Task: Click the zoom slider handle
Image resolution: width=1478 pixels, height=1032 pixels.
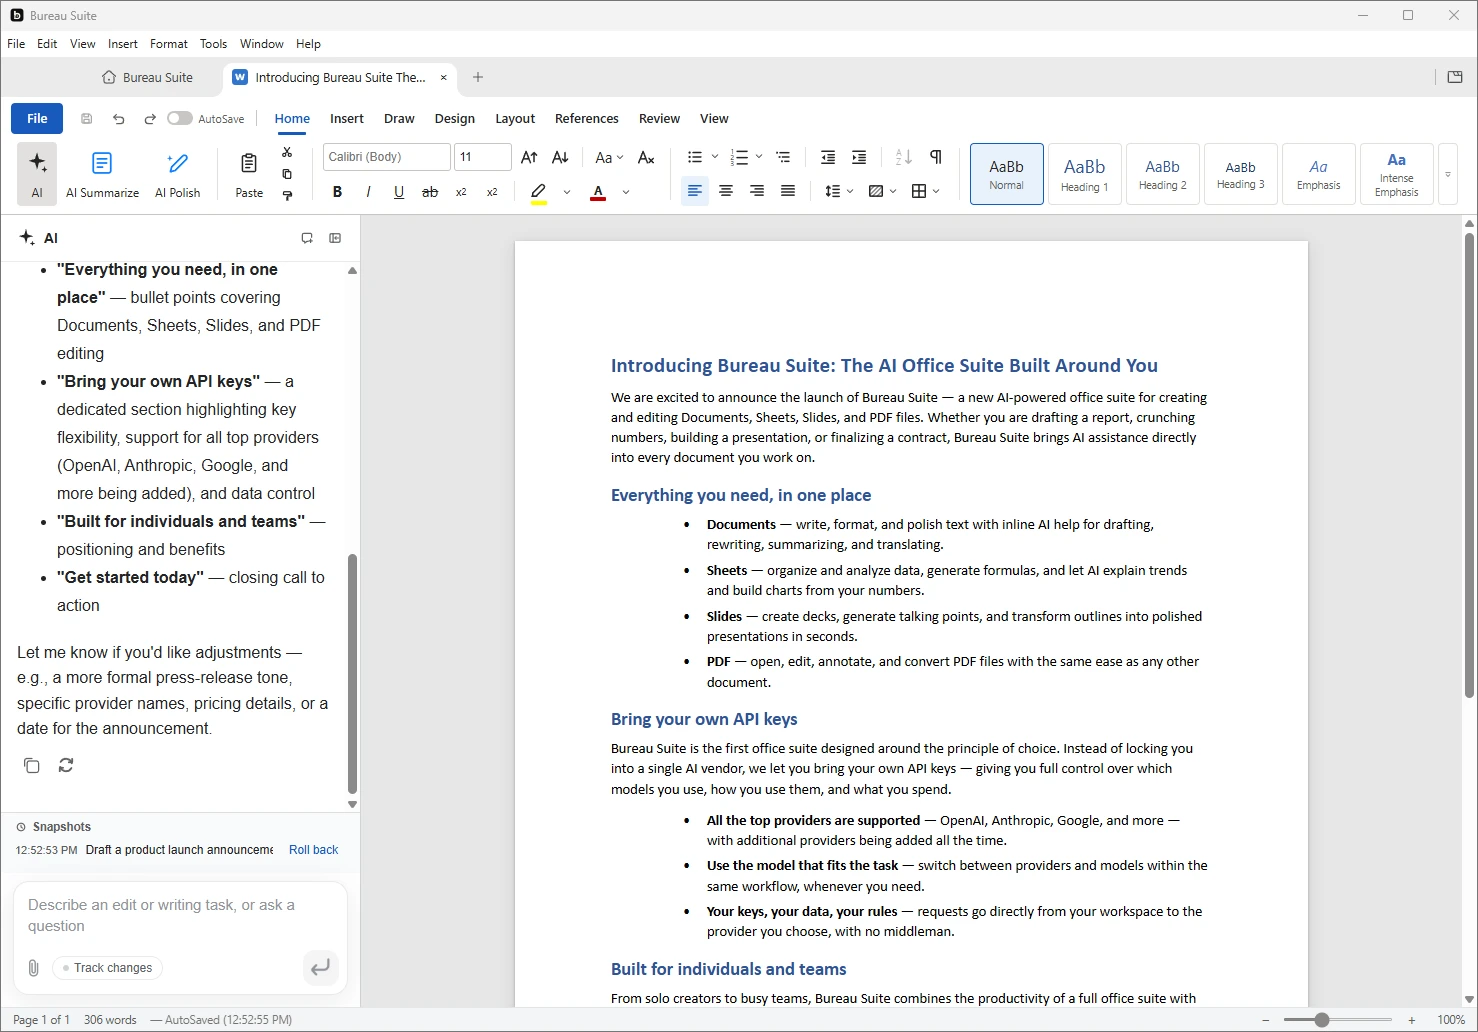Action: pos(1322,1020)
